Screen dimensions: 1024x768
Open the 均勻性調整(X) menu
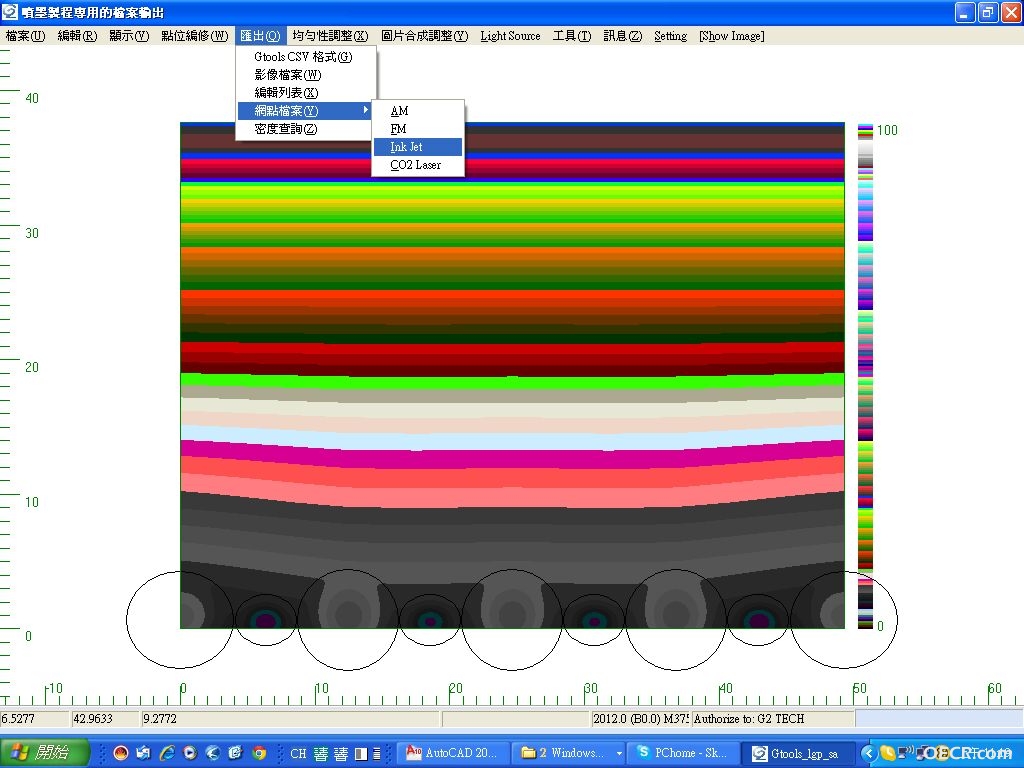point(330,36)
